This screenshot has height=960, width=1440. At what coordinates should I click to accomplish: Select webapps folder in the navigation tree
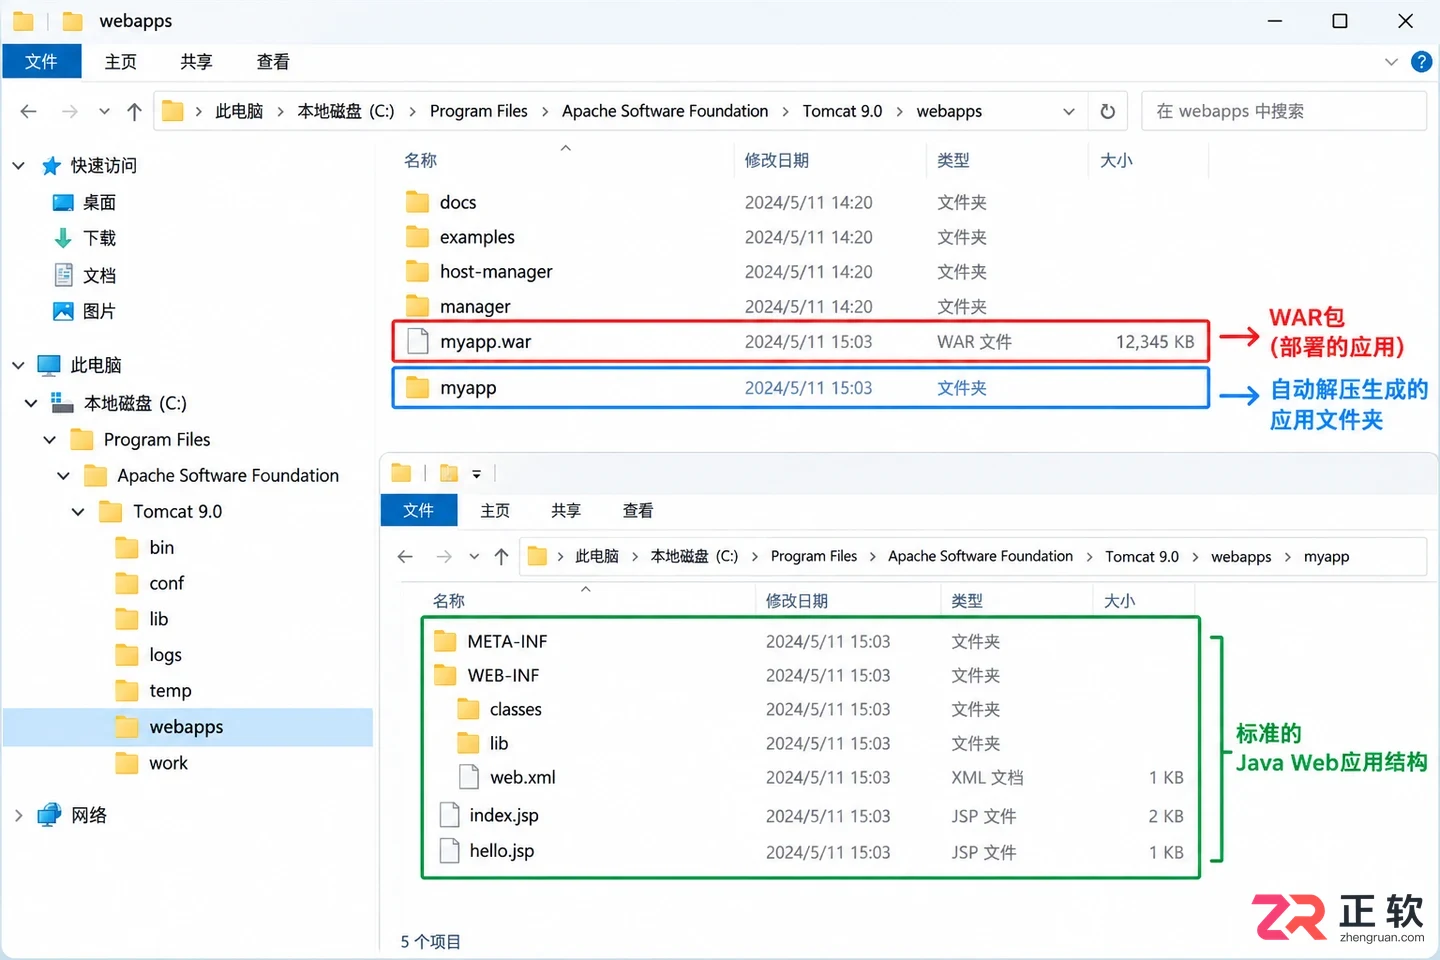pos(188,727)
